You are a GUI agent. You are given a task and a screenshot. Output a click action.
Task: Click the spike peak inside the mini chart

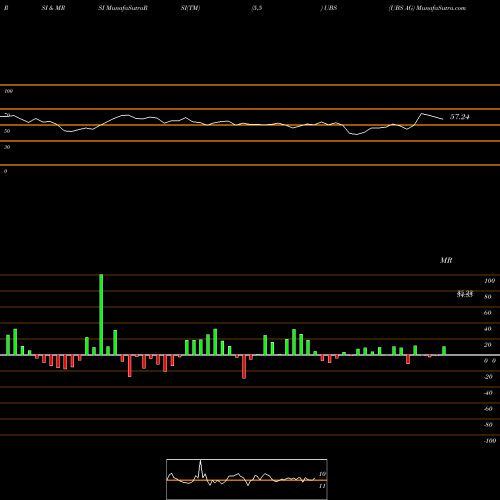(200, 461)
